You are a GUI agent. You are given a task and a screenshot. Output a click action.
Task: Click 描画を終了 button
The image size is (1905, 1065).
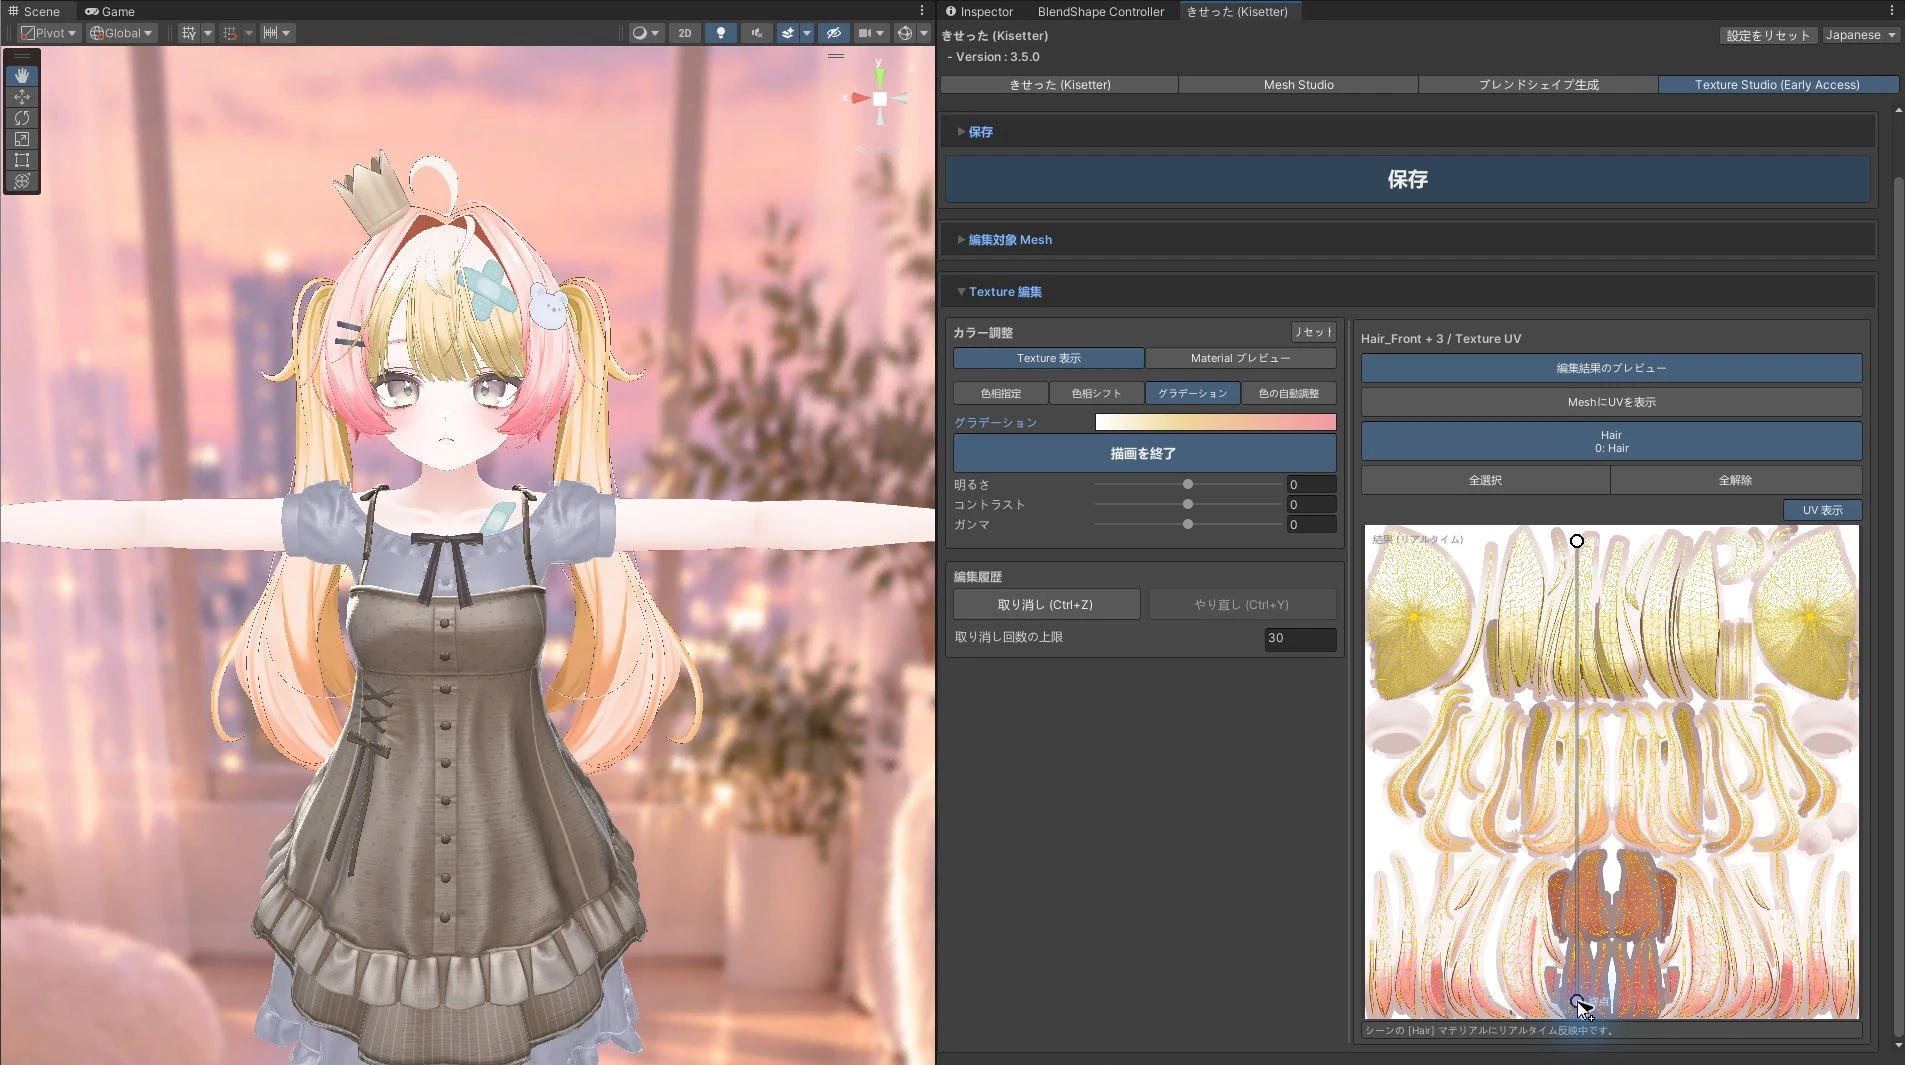pos(1144,453)
